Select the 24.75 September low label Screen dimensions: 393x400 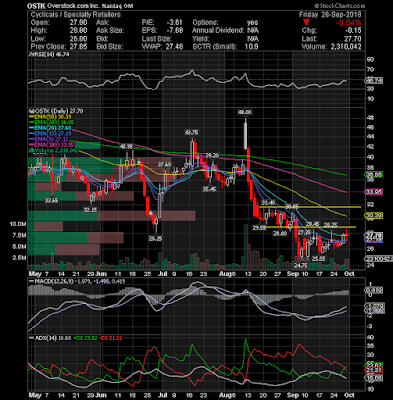pos(300,265)
